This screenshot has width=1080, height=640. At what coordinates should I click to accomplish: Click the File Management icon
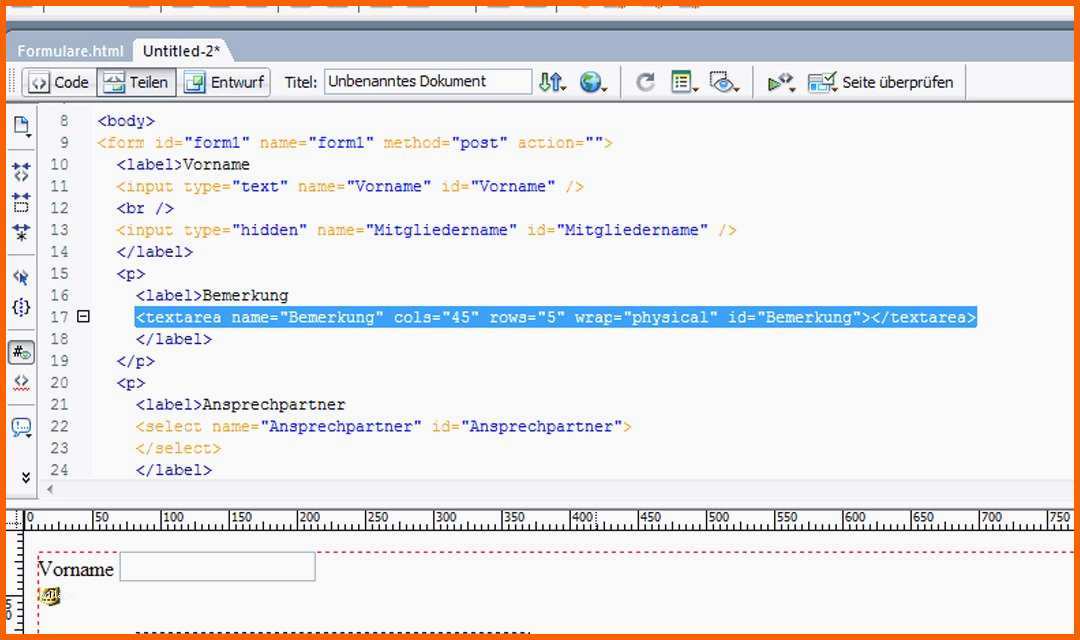click(551, 83)
